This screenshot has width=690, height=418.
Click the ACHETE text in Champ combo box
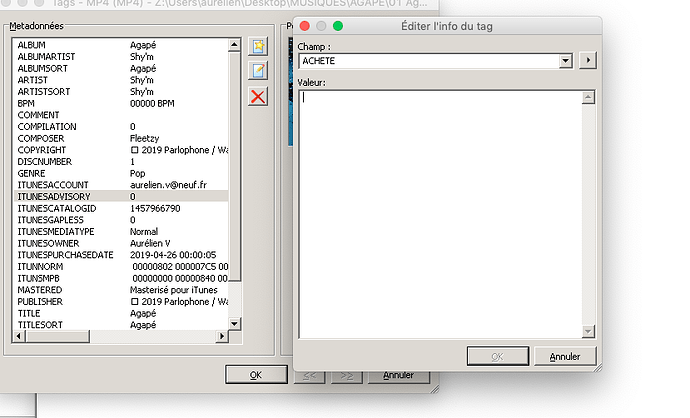point(319,61)
